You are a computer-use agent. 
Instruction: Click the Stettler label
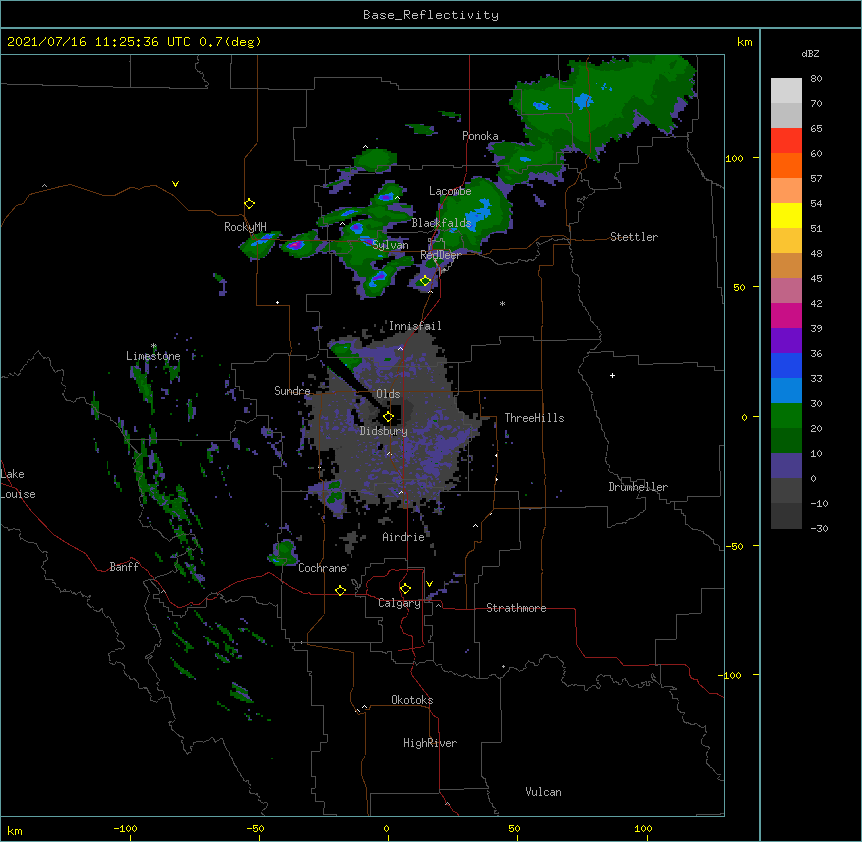click(633, 237)
